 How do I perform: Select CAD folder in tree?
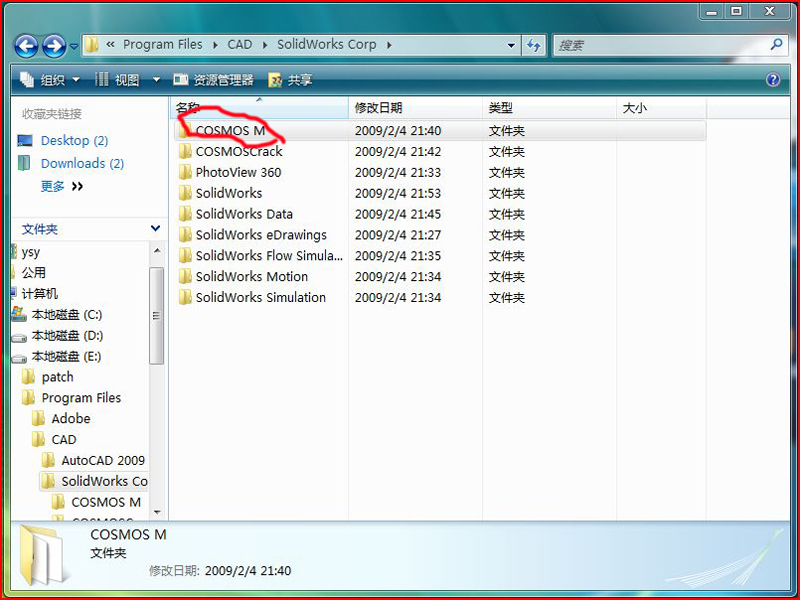[64, 439]
